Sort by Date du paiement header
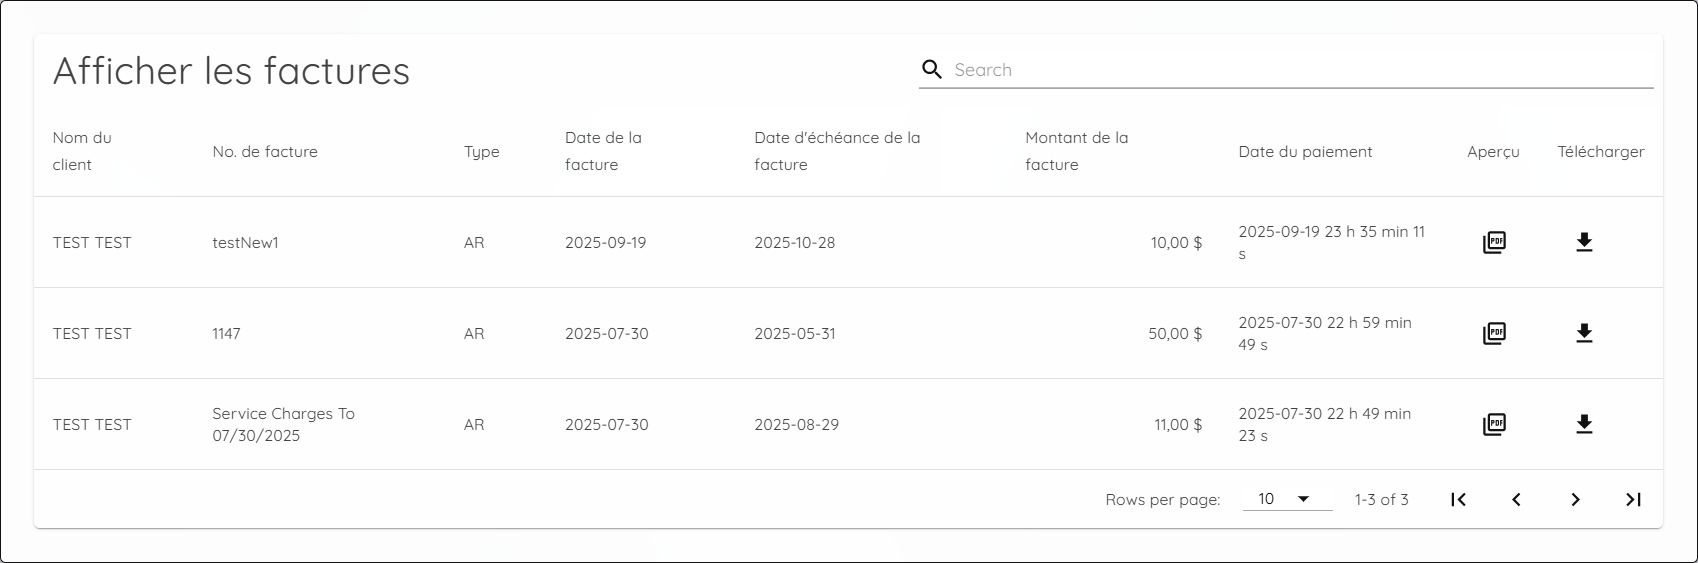This screenshot has width=1698, height=563. 1305,152
